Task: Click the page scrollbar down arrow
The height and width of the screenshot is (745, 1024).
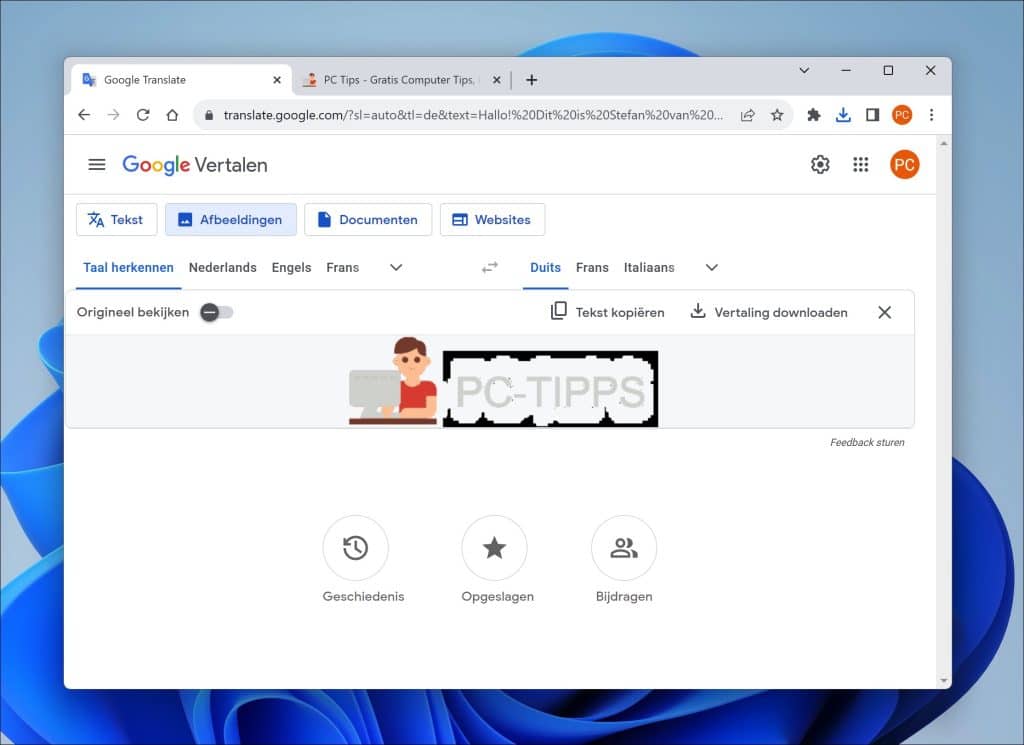Action: (943, 681)
